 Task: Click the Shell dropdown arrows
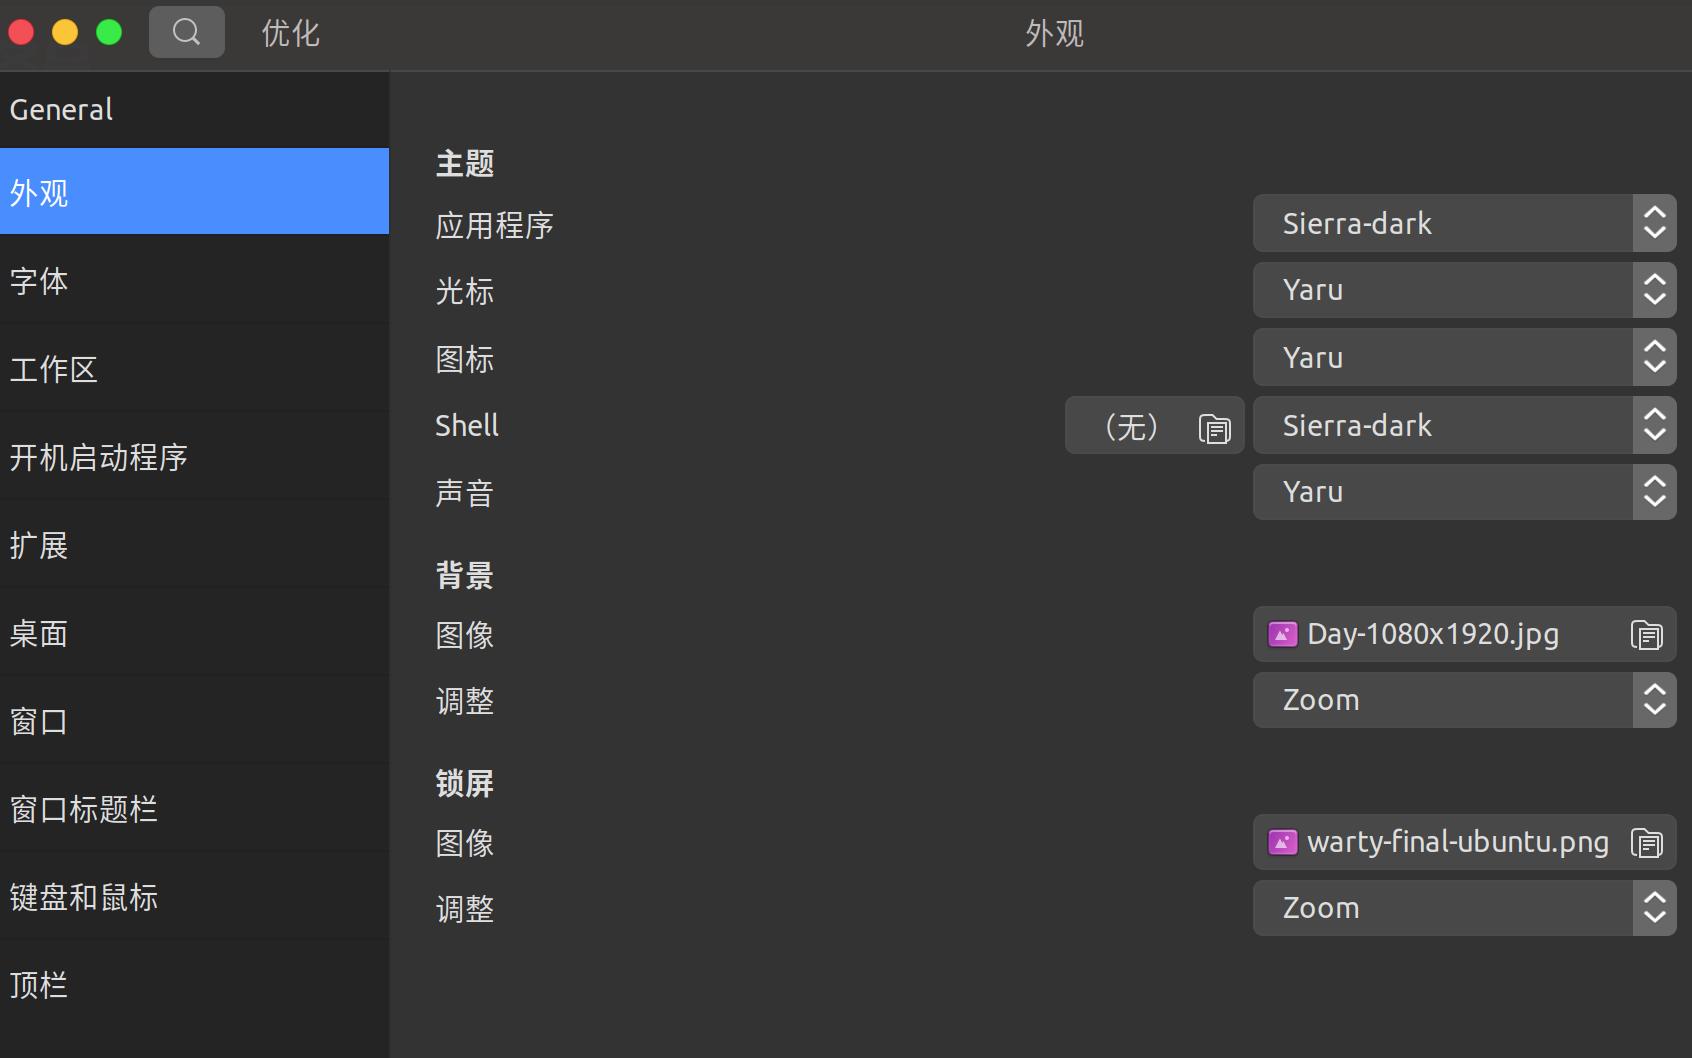tap(1655, 425)
